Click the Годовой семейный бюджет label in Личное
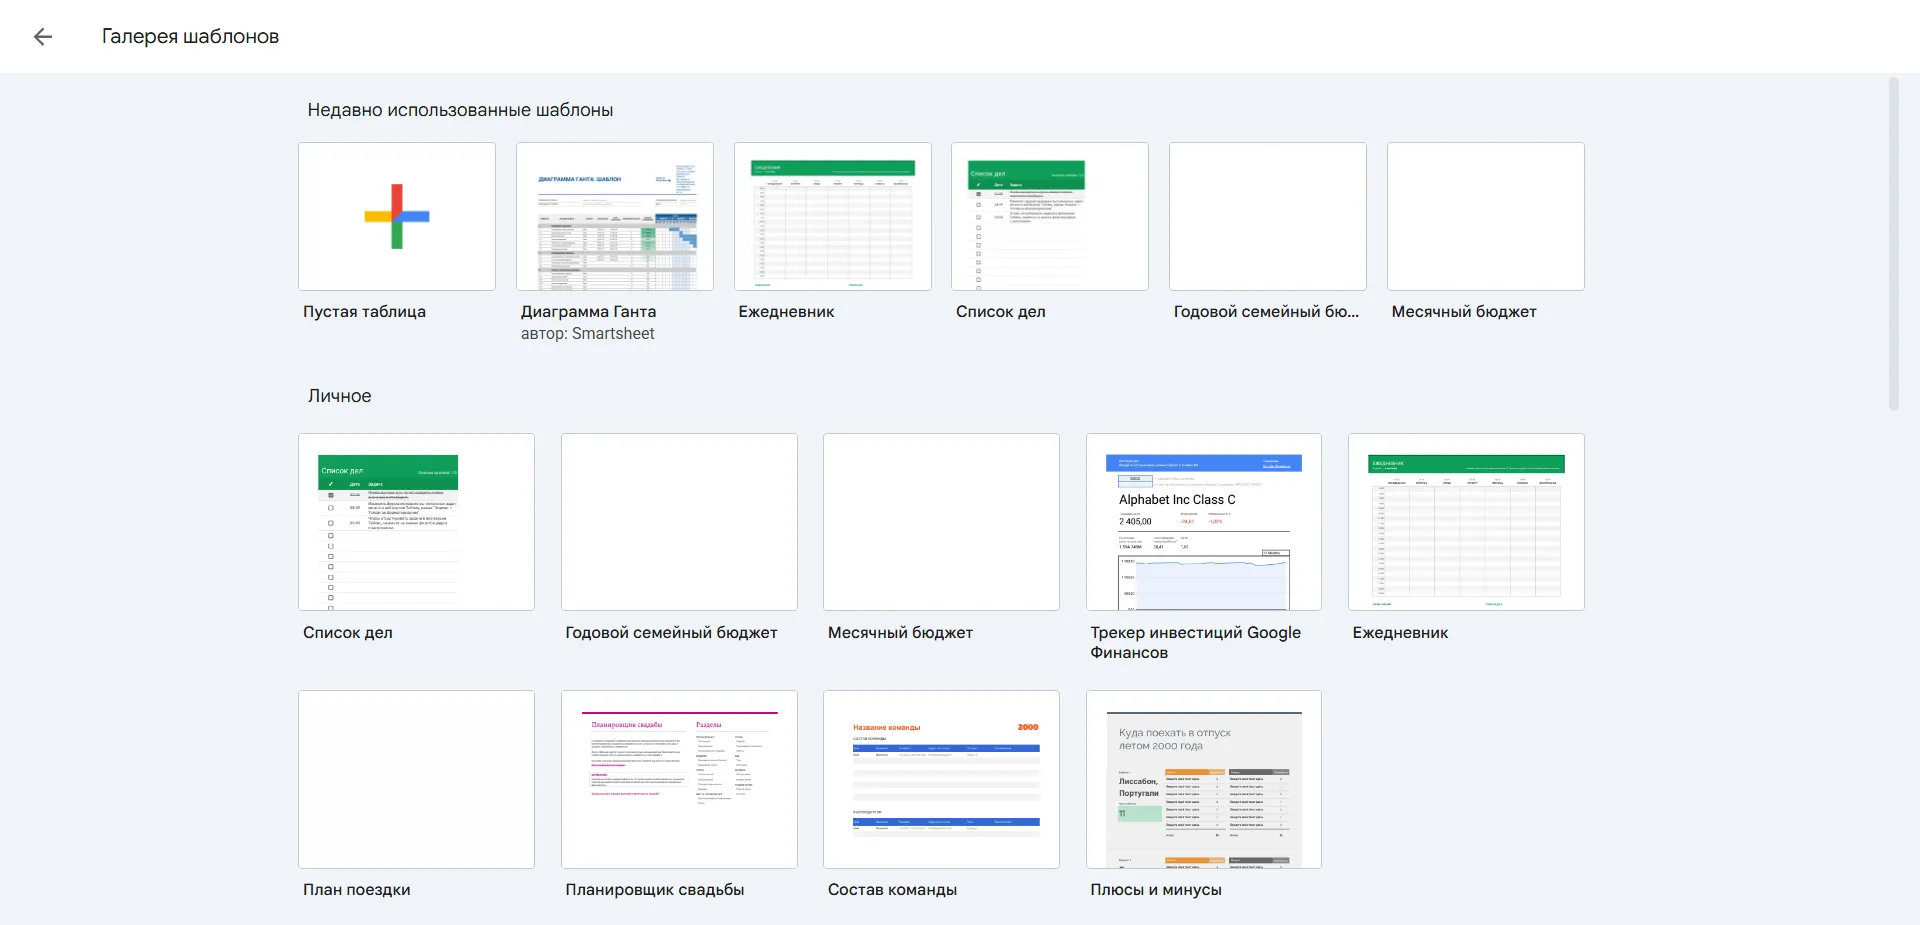Viewport: 1920px width, 925px height. pyautogui.click(x=671, y=633)
